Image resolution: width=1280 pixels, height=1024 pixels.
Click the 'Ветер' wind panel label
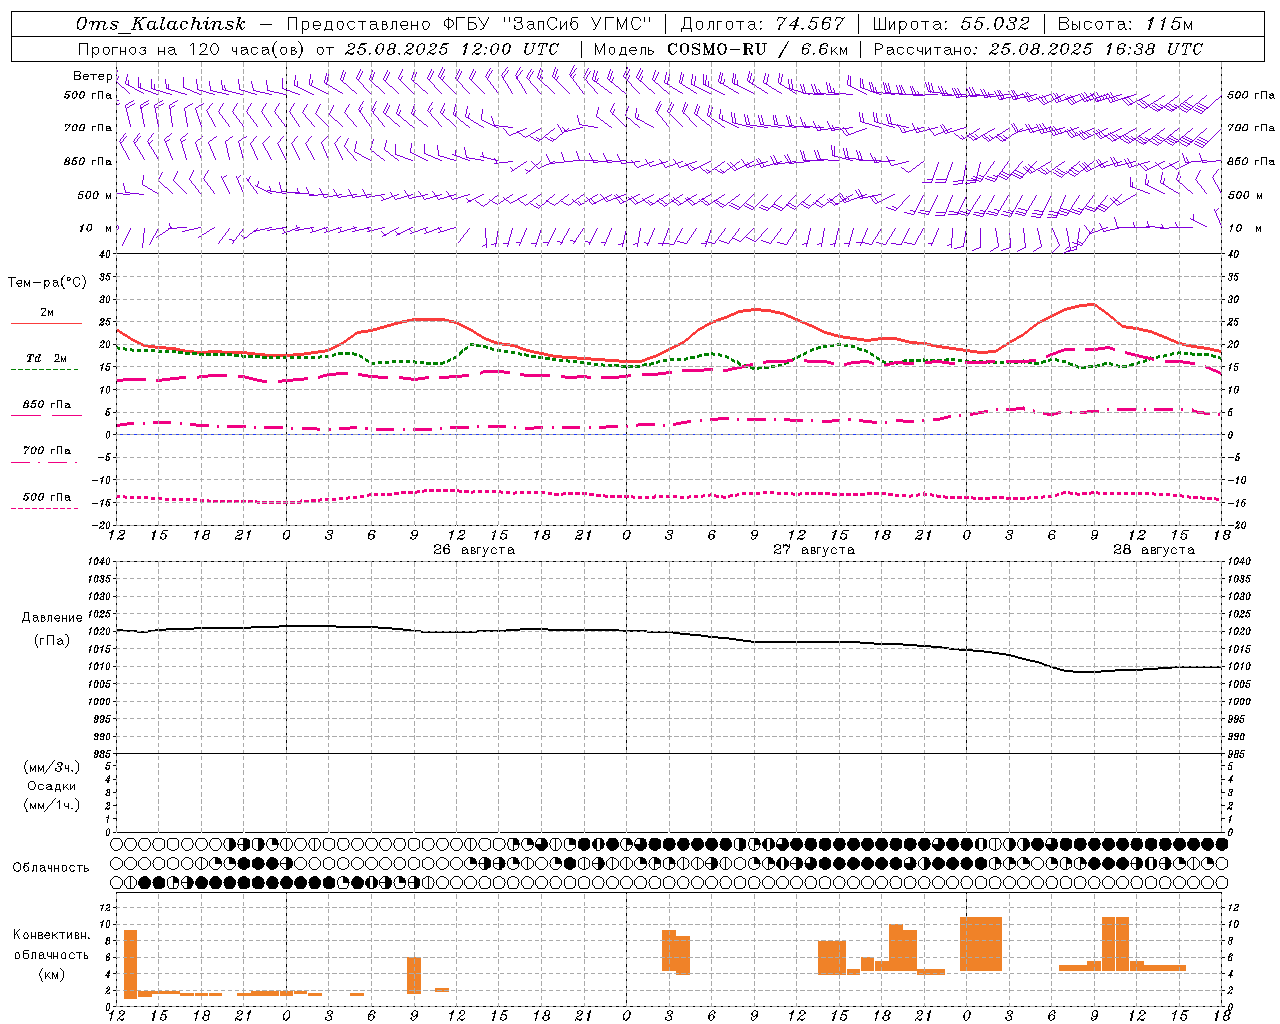point(92,76)
